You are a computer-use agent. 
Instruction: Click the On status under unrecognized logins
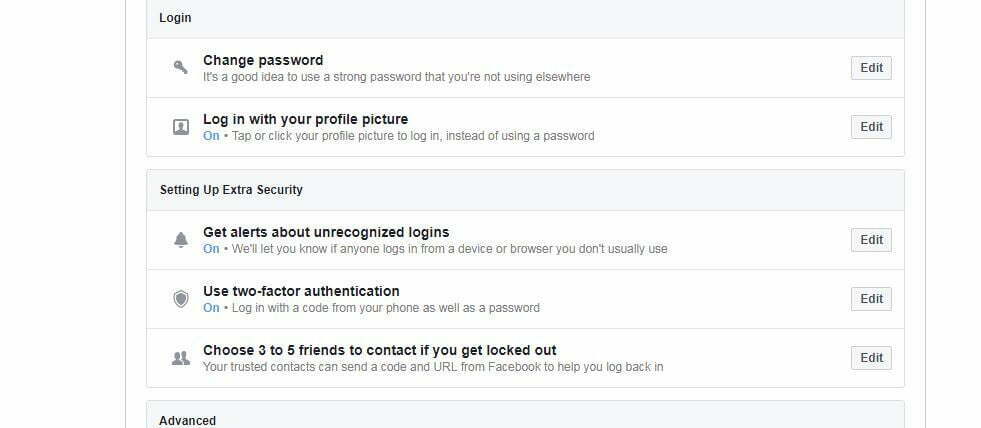[x=211, y=249]
